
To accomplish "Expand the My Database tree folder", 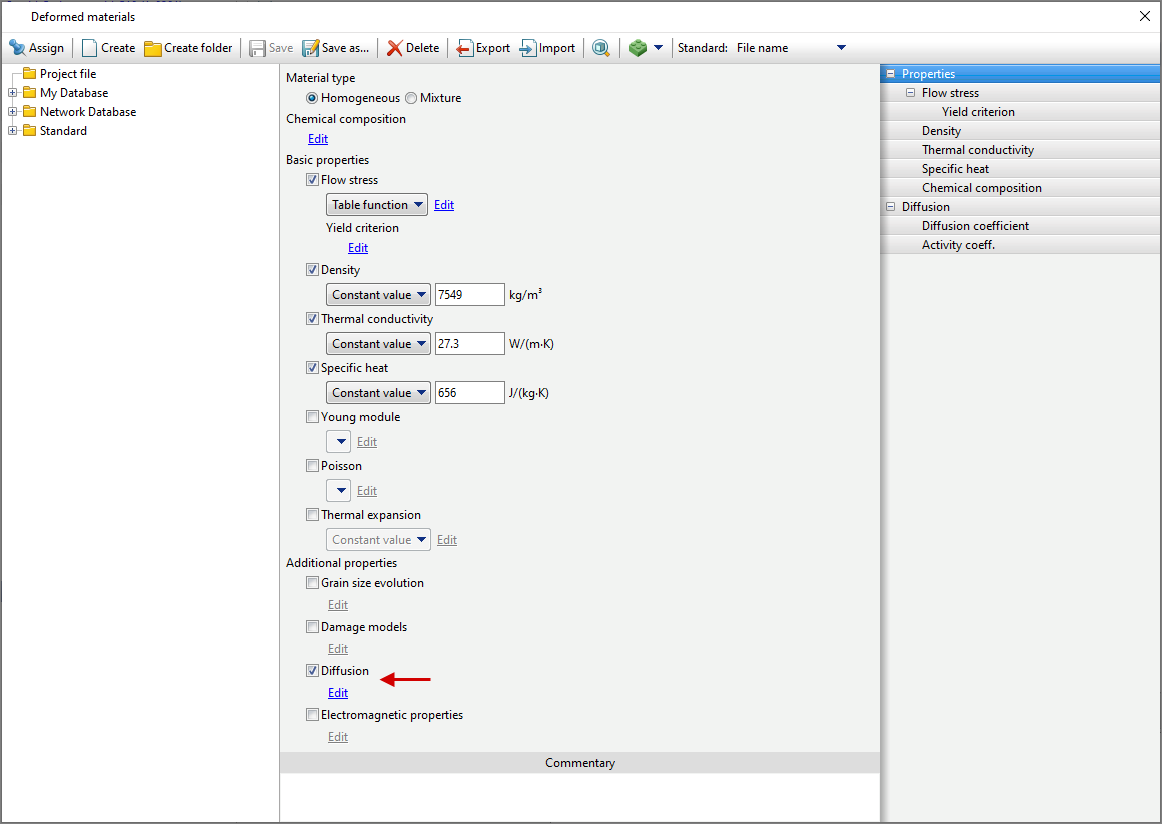I will tap(13, 93).
